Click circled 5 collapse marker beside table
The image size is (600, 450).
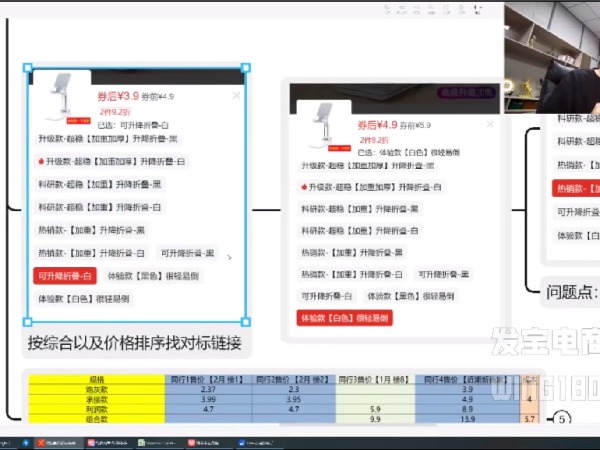pos(562,419)
